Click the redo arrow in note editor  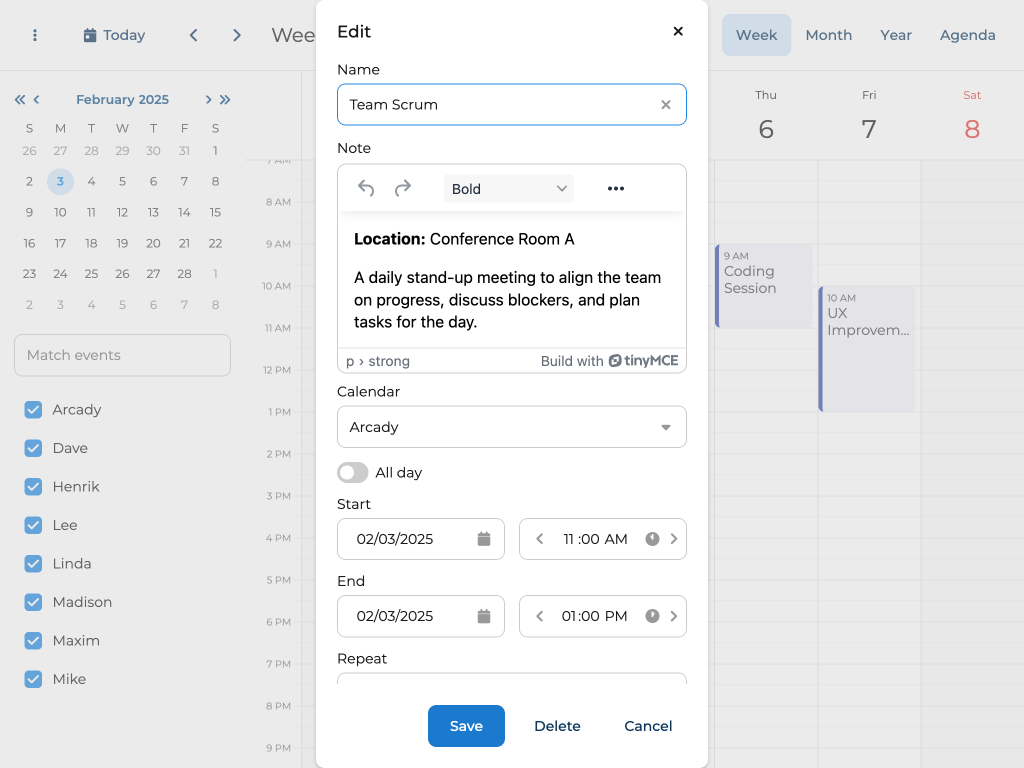403,189
